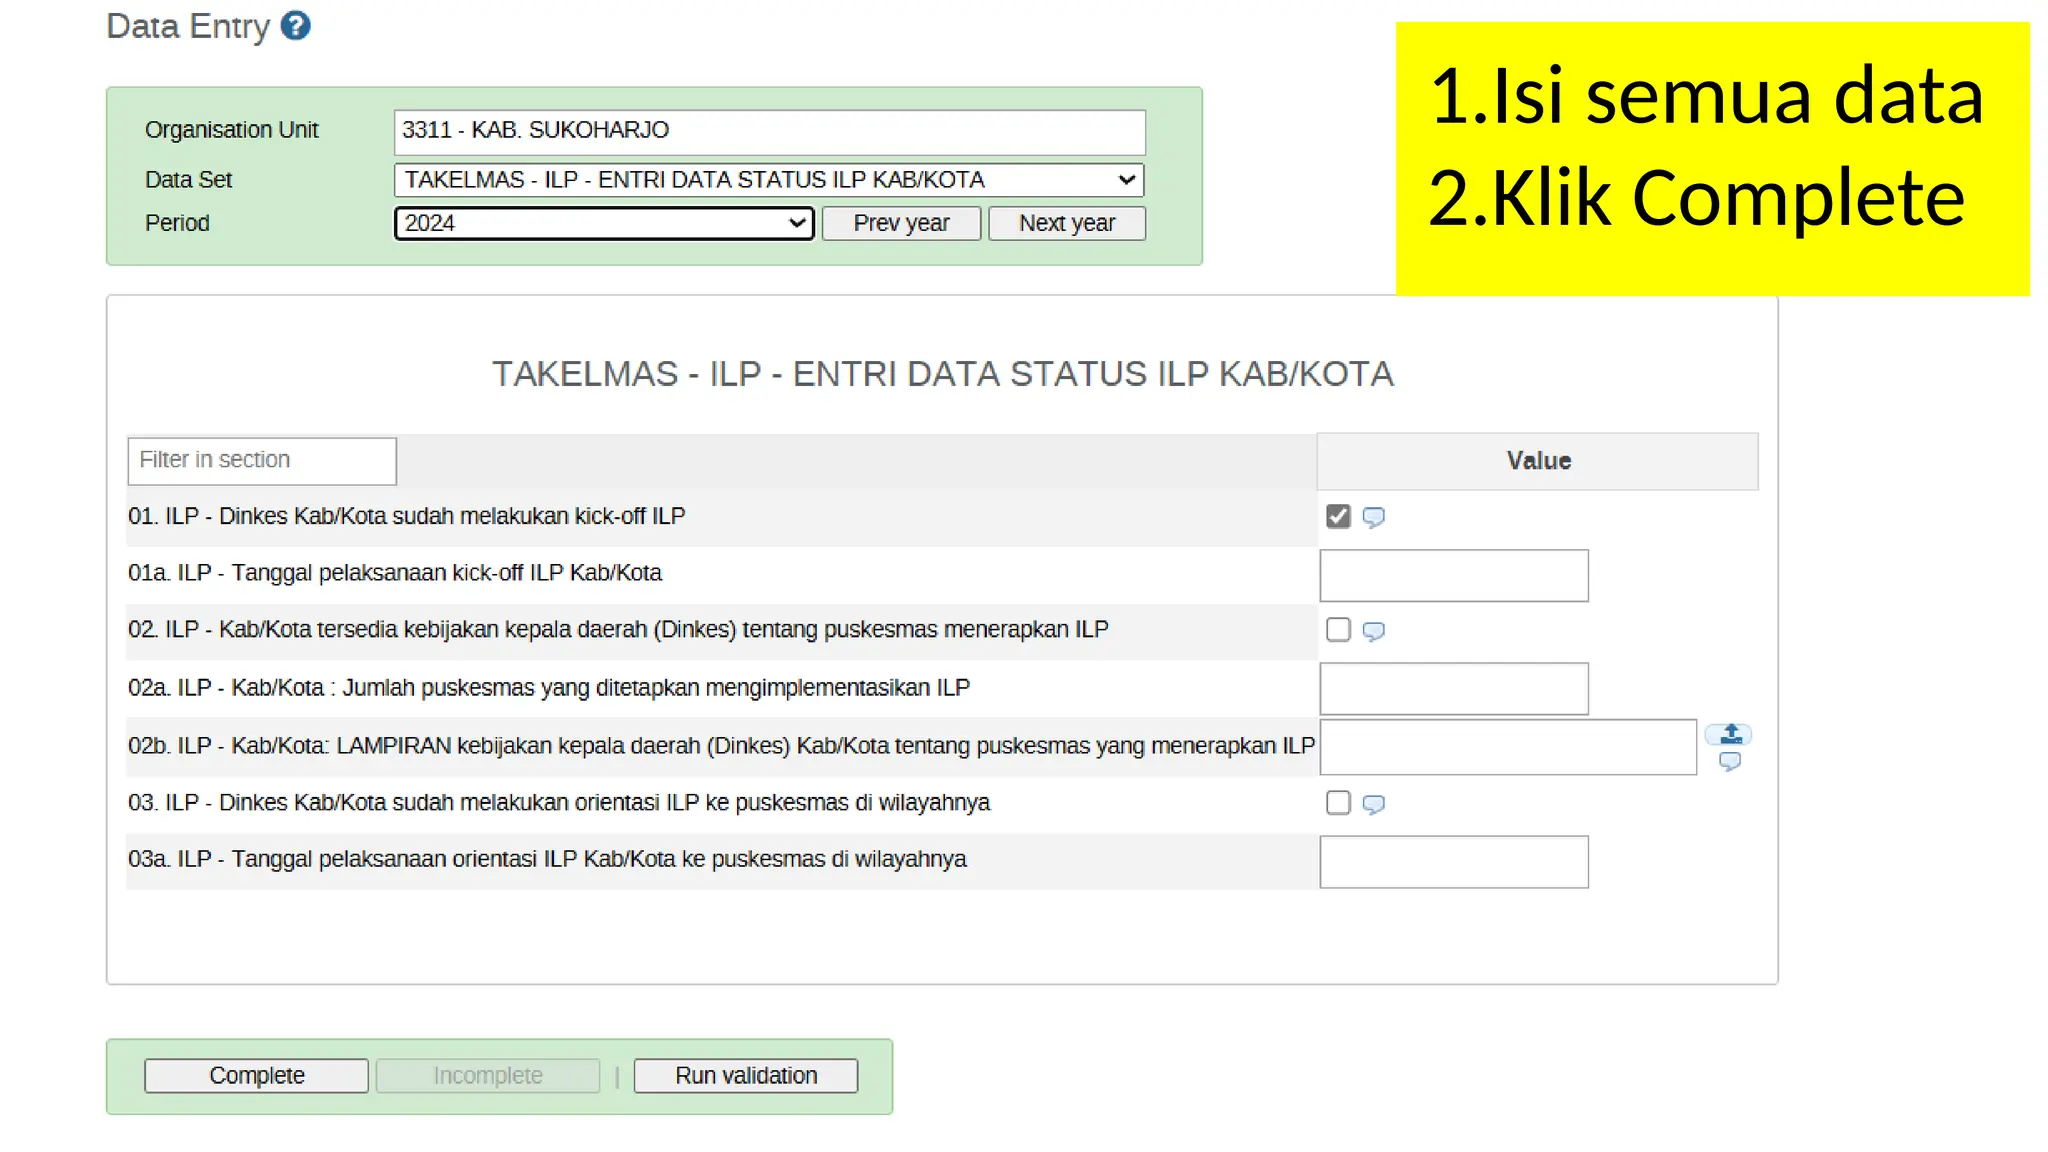The width and height of the screenshot is (2048, 1152).
Task: Open comment icon below the upload icon
Action: tap(1730, 762)
